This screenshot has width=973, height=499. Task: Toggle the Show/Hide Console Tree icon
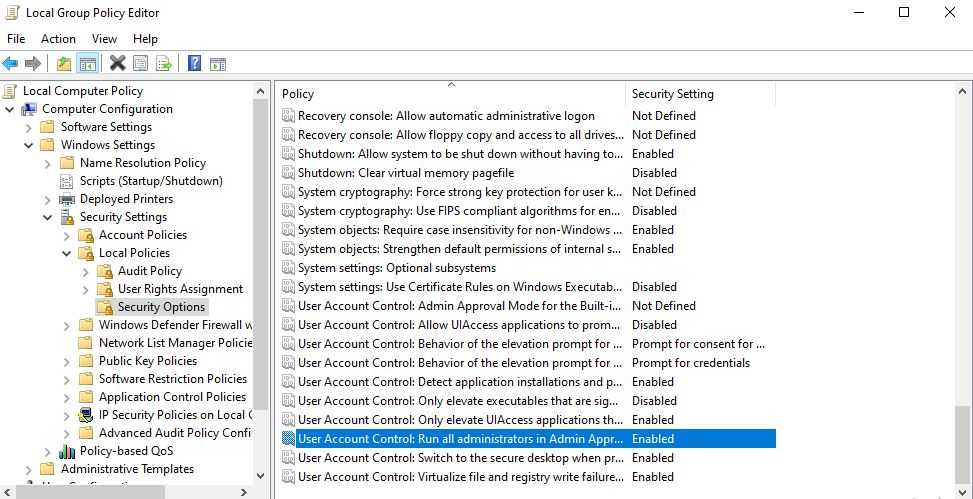coord(88,64)
